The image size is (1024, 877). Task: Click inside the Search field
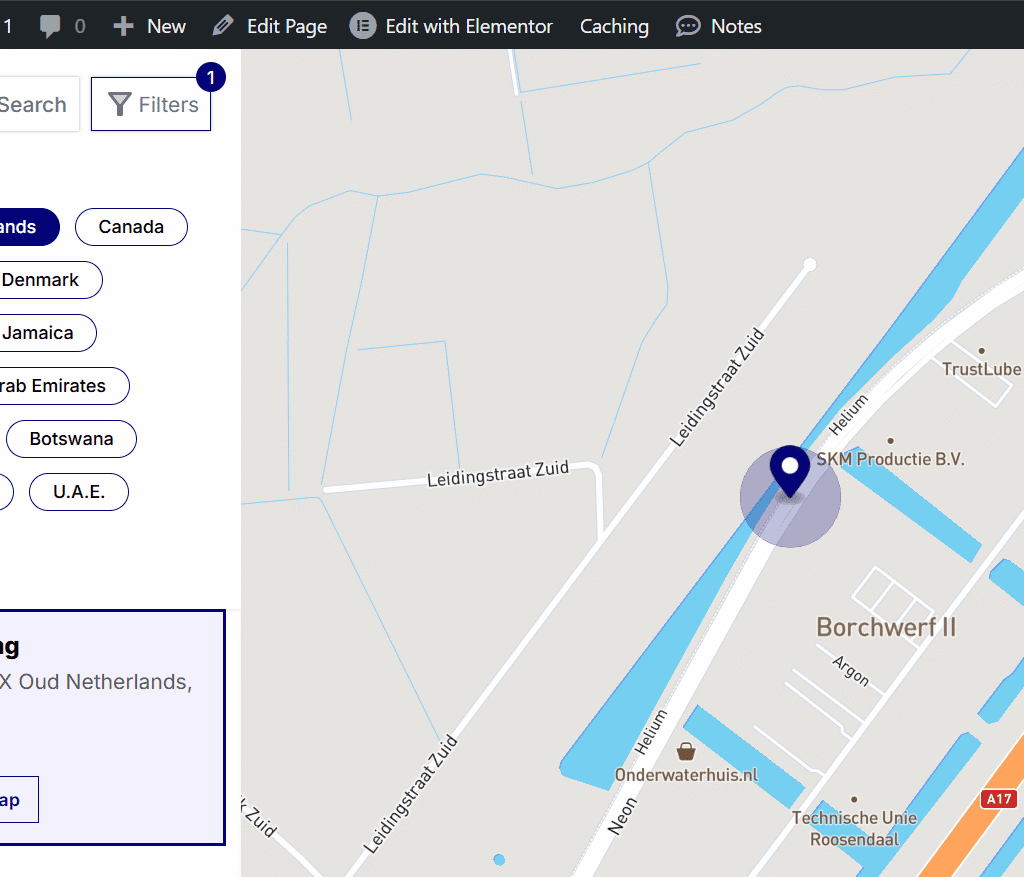(35, 104)
